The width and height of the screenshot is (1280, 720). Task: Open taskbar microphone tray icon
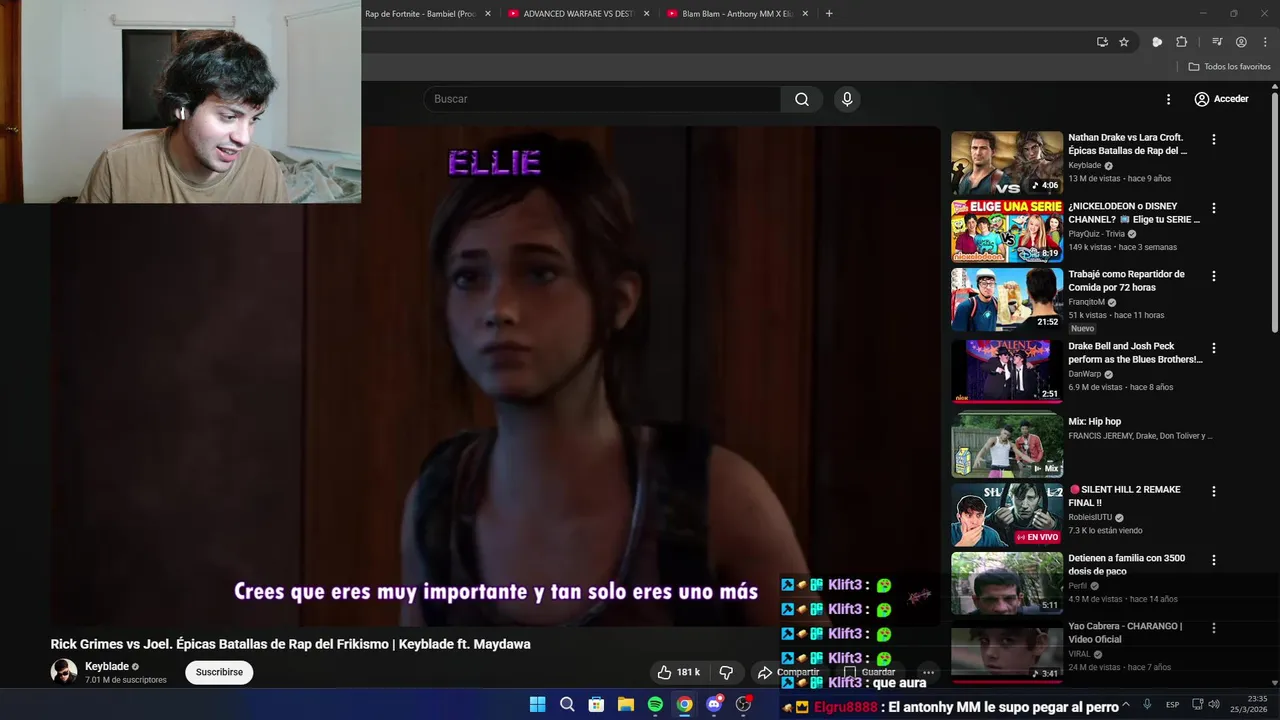click(1147, 704)
